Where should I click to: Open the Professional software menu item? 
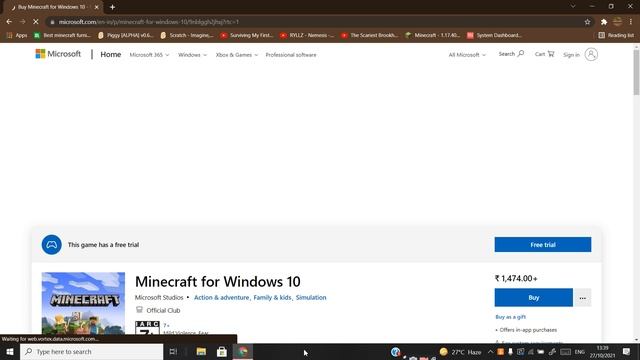click(x=291, y=55)
